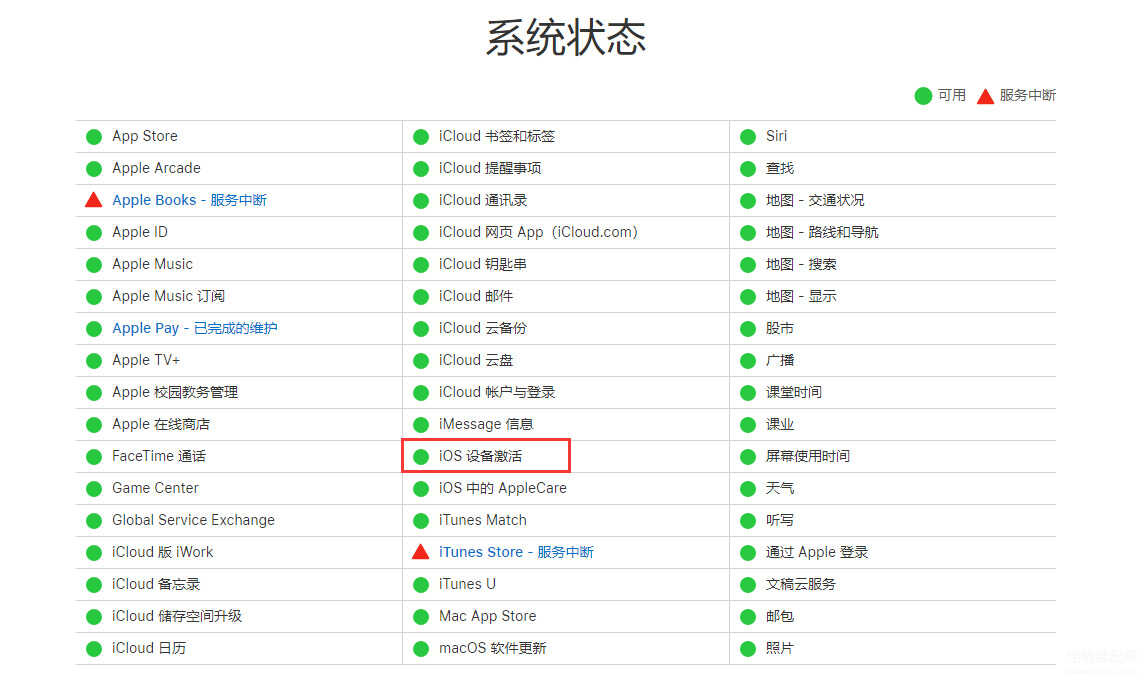Screen dimensions: 1147x685
Task: Click green status dot beside Apple TV+
Action: tap(94, 361)
